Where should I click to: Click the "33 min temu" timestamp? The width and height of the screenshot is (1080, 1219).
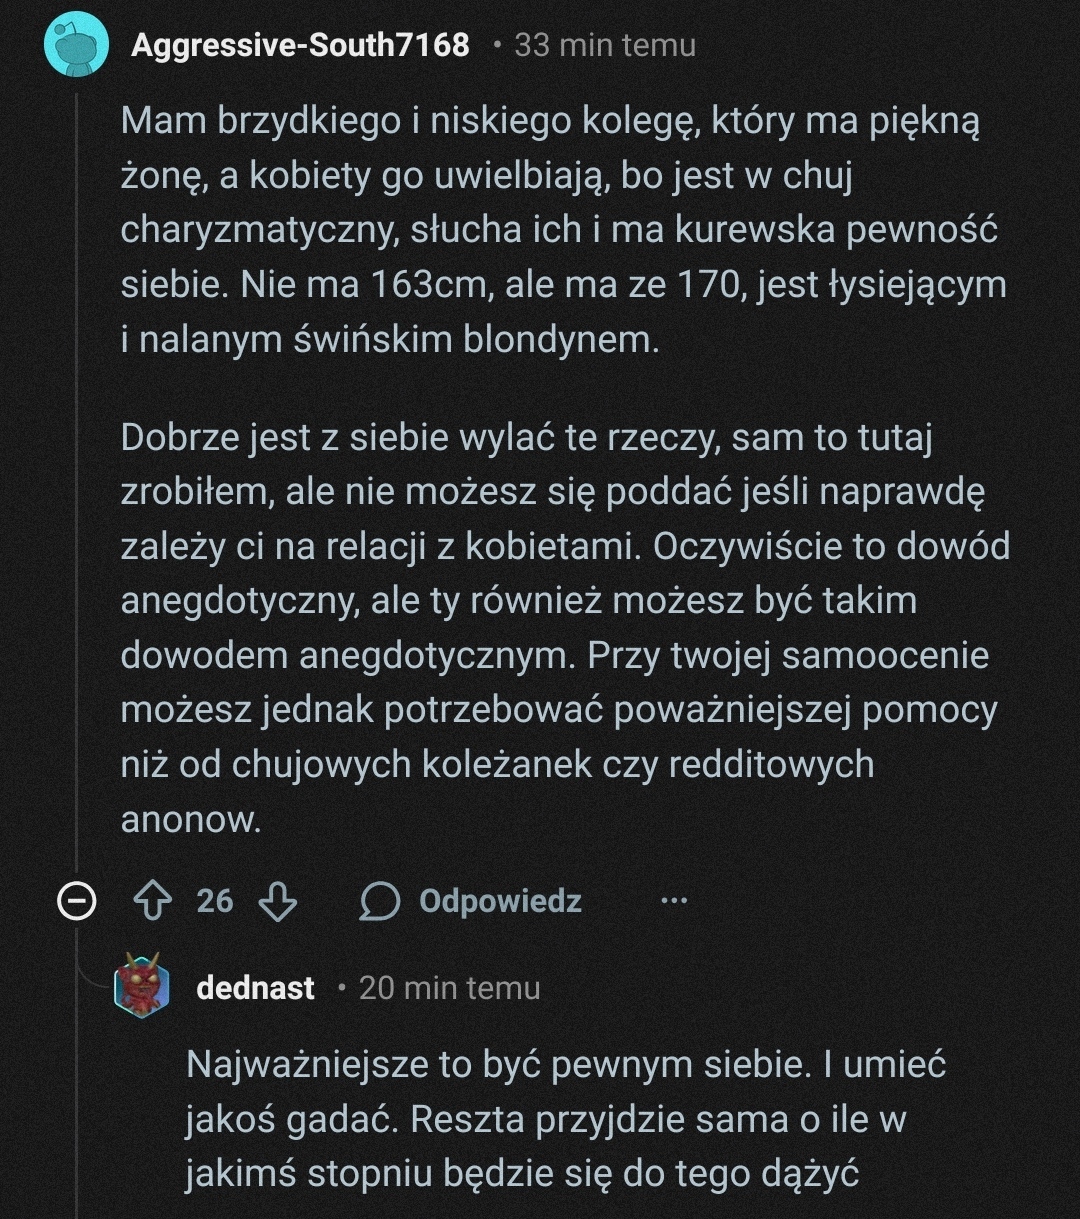[605, 45]
